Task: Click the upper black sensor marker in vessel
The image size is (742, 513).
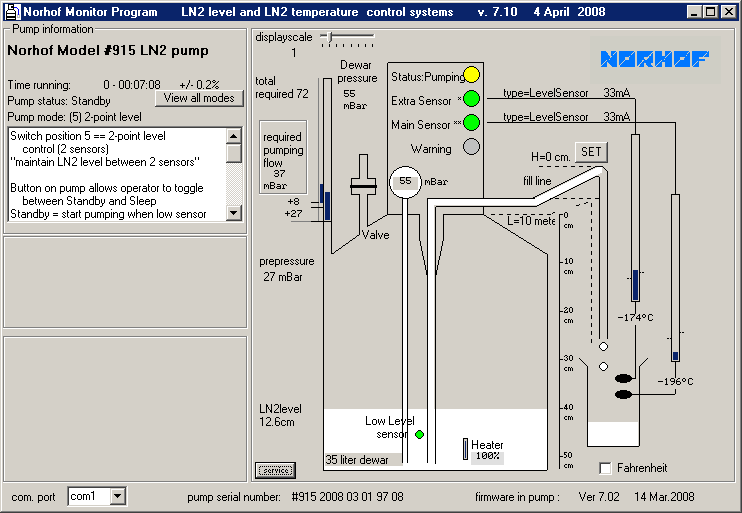Action: click(624, 378)
